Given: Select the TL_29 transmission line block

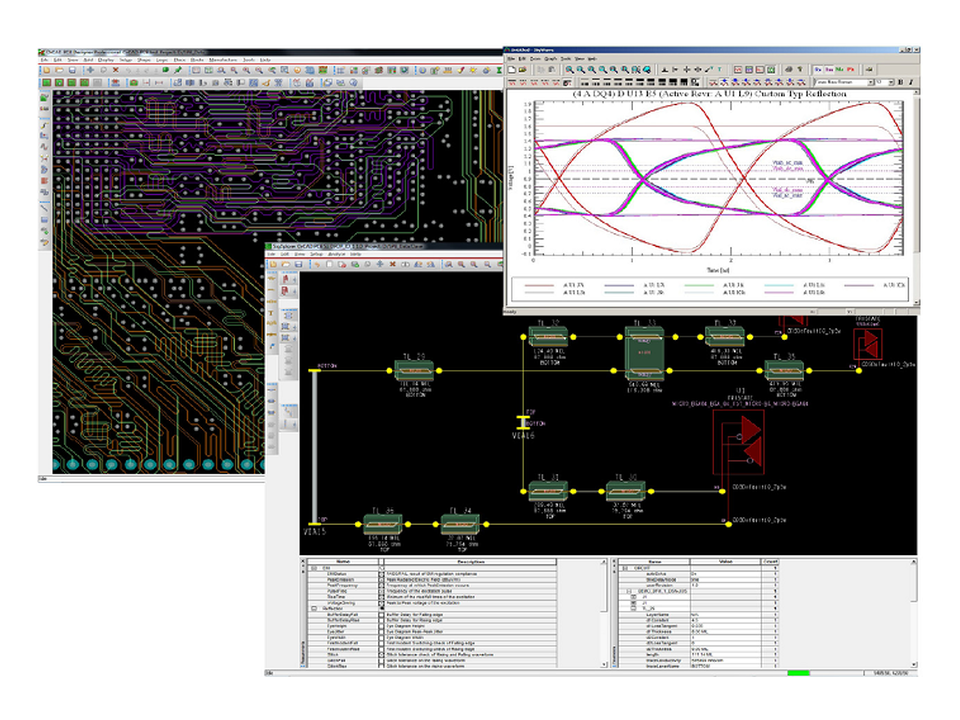Looking at the screenshot, I should point(414,370).
